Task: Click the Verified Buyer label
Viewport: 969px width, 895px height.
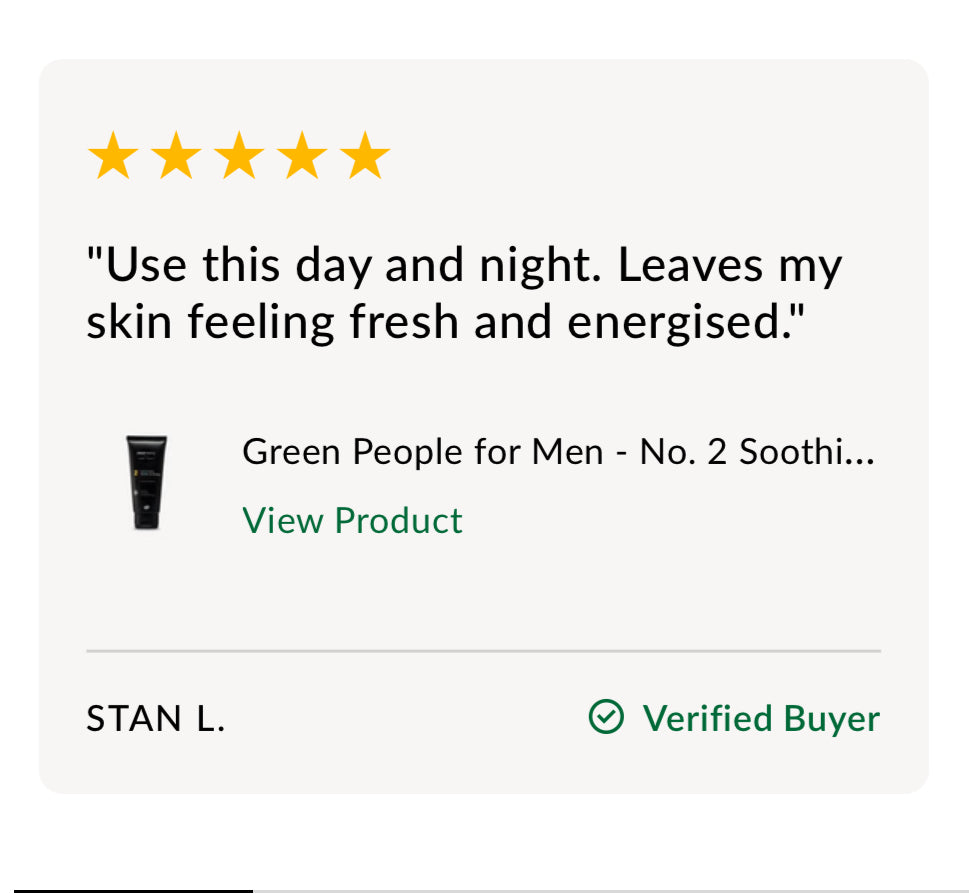Action: click(761, 718)
